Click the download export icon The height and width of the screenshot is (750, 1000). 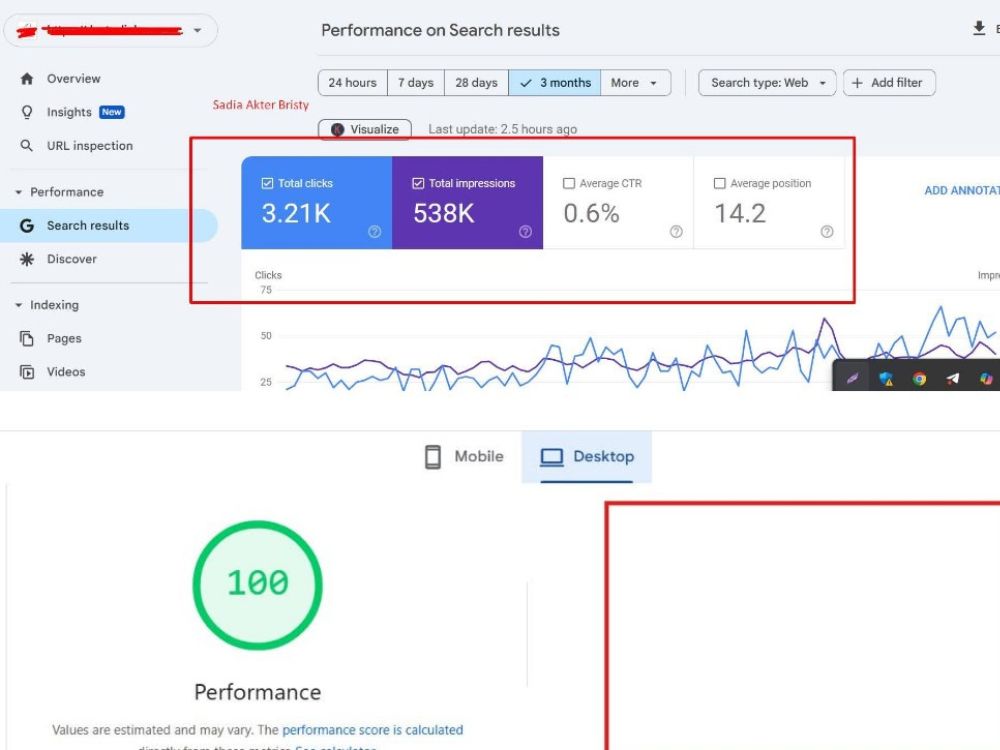pos(979,28)
